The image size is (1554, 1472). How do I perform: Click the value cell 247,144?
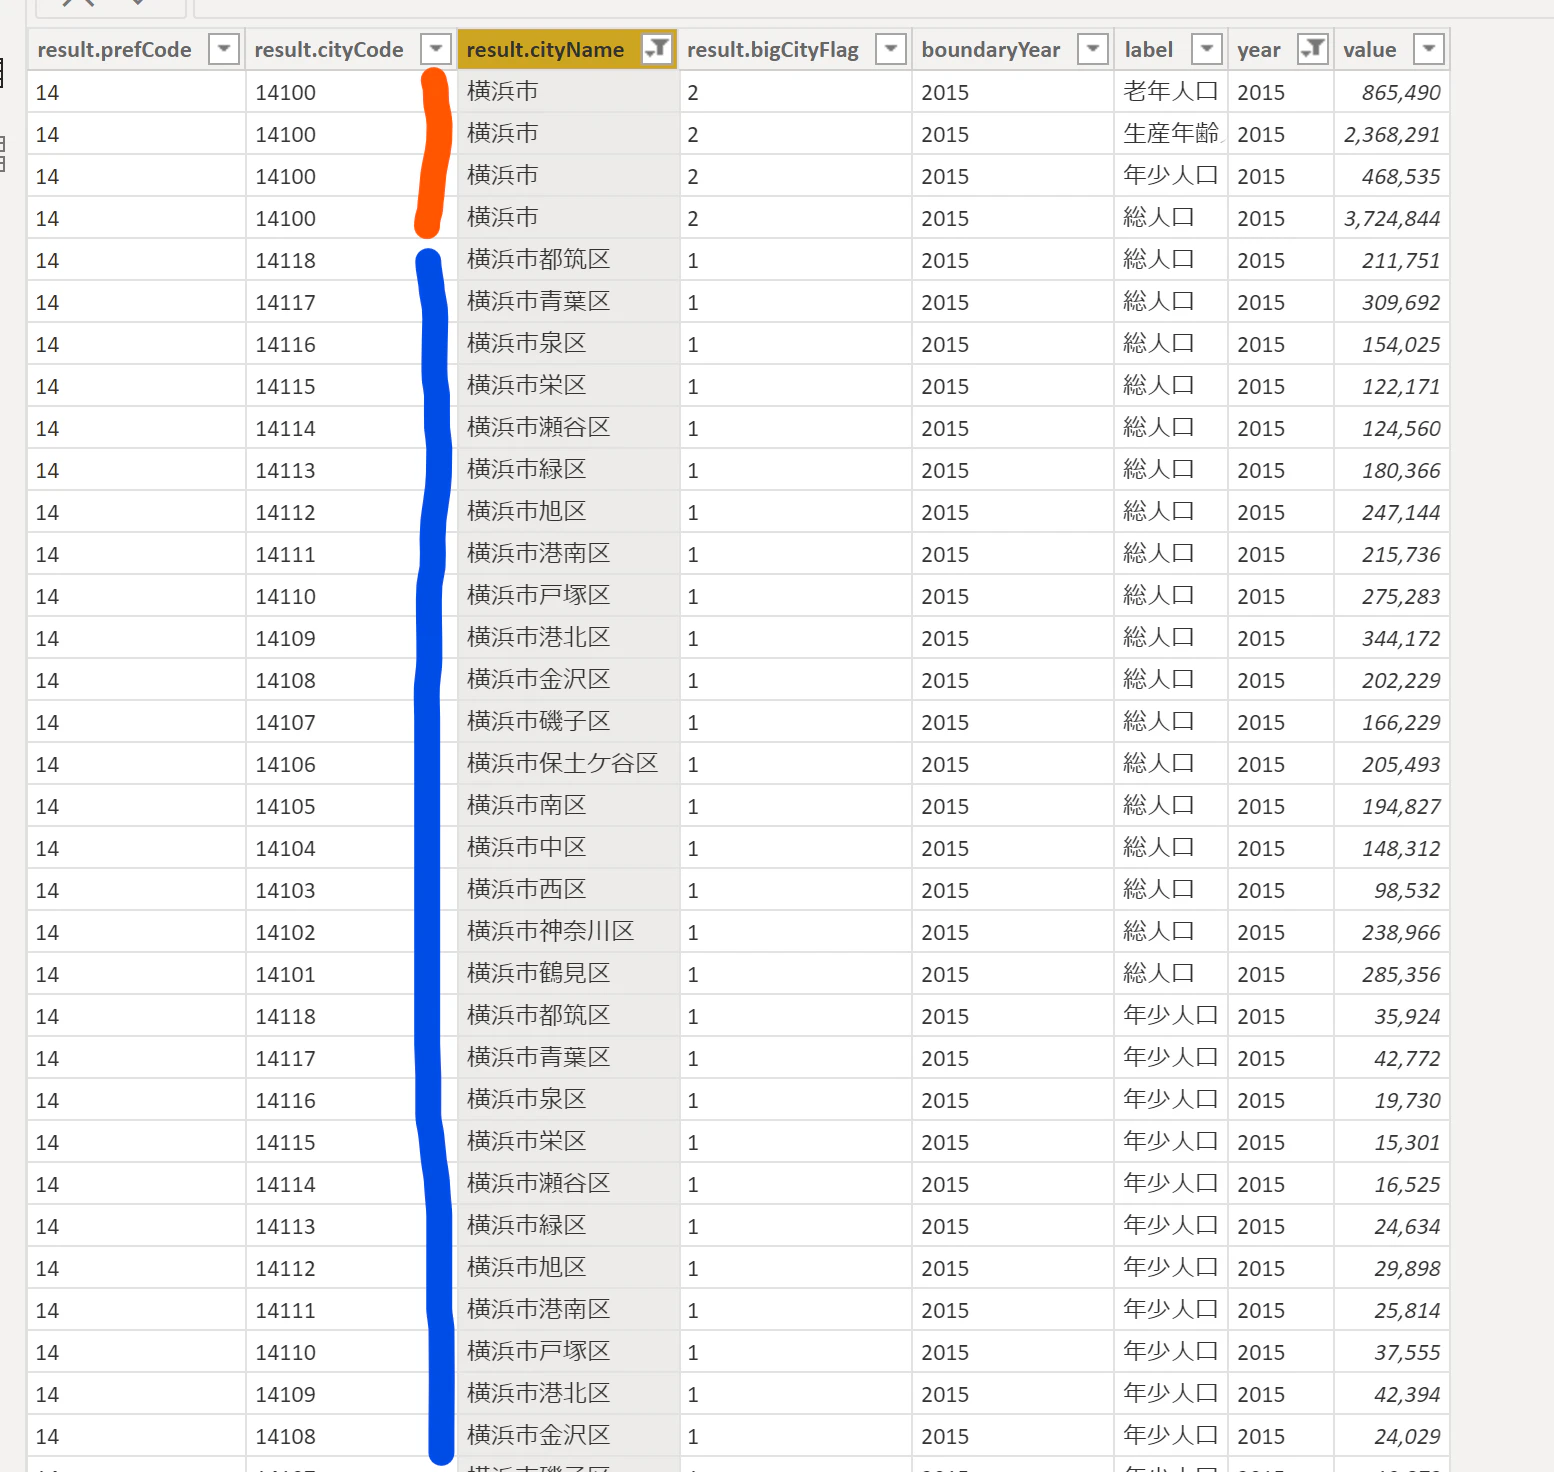(x=1391, y=512)
